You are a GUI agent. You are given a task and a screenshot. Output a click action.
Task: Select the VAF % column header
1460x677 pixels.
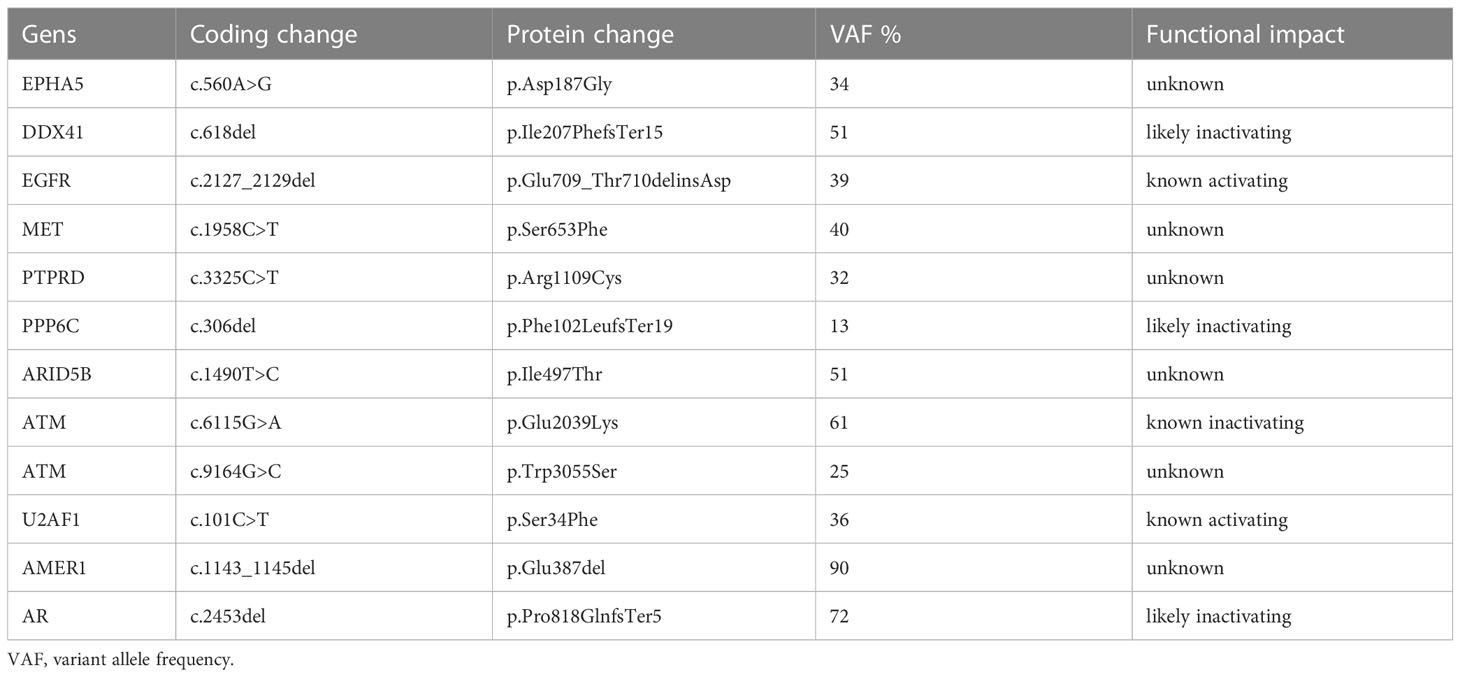coord(863,34)
